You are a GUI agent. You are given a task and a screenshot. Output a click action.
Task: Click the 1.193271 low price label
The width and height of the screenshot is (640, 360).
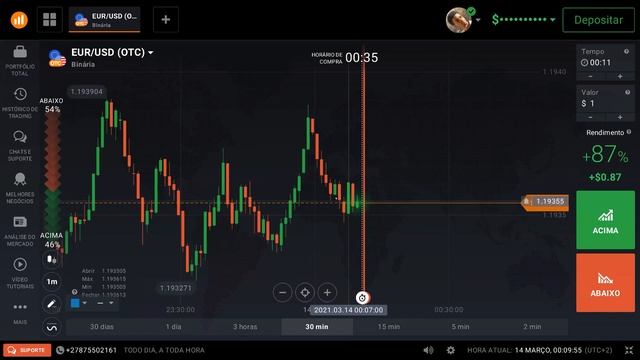click(176, 288)
